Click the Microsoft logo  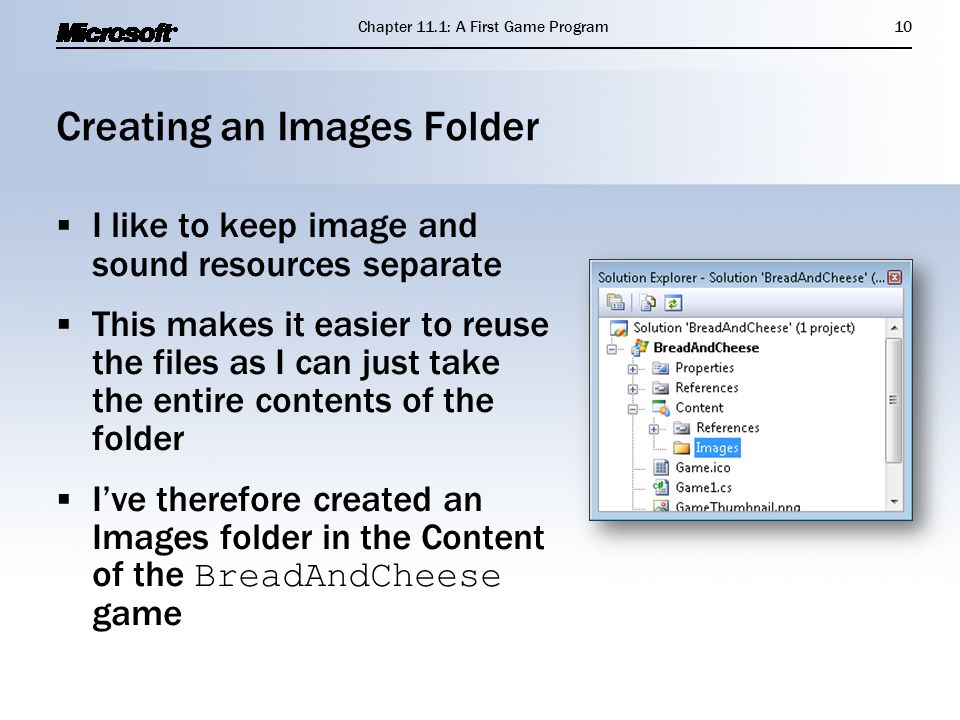117,32
